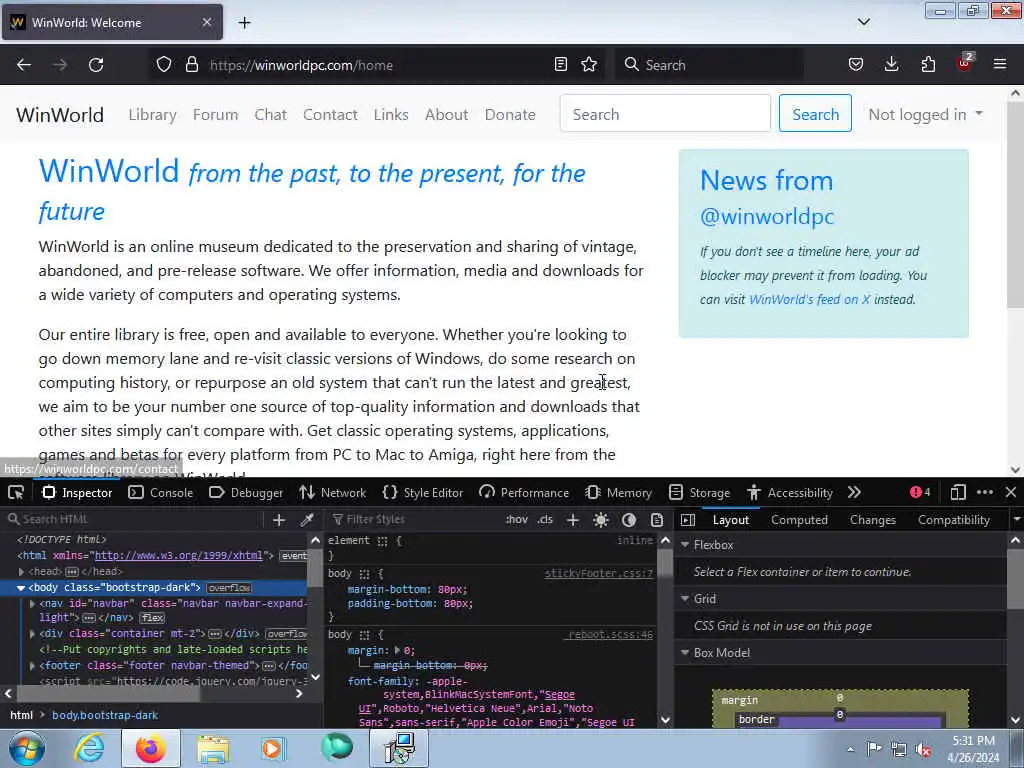The image size is (1024, 768).
Task: Follow the WinWorld's feed on X link
Action: pyautogui.click(x=810, y=299)
